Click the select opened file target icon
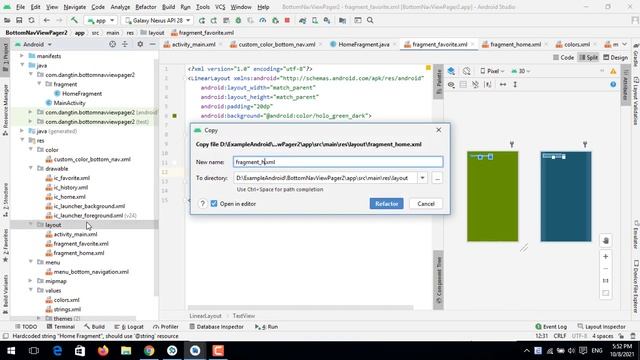 (x=112, y=44)
